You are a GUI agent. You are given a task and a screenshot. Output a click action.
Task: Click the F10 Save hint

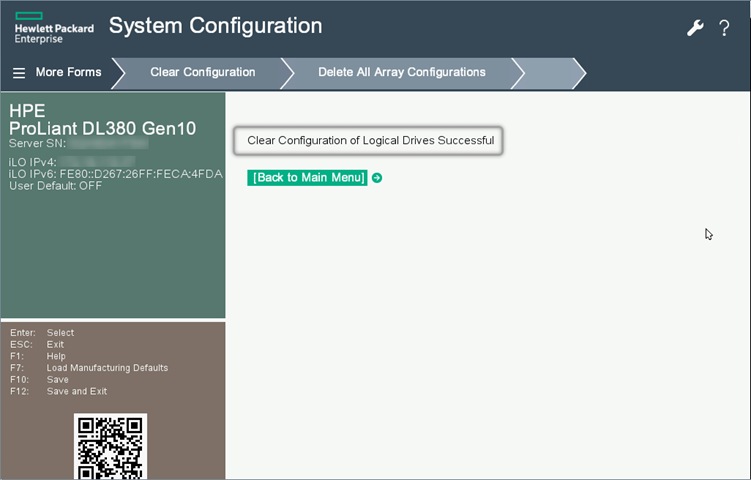pos(39,379)
